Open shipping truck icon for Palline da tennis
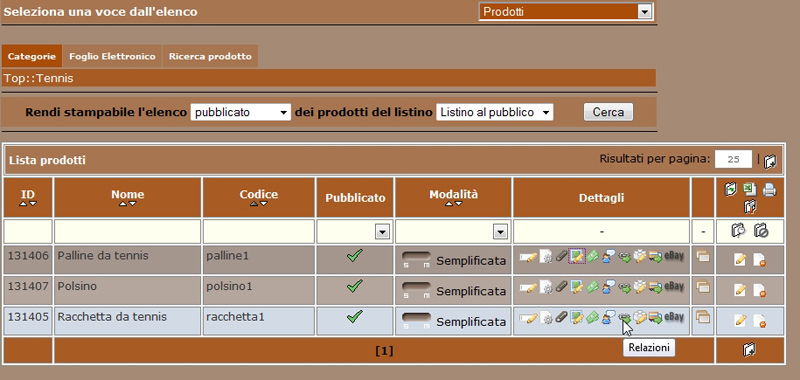The height and width of the screenshot is (380, 800). pos(656,257)
